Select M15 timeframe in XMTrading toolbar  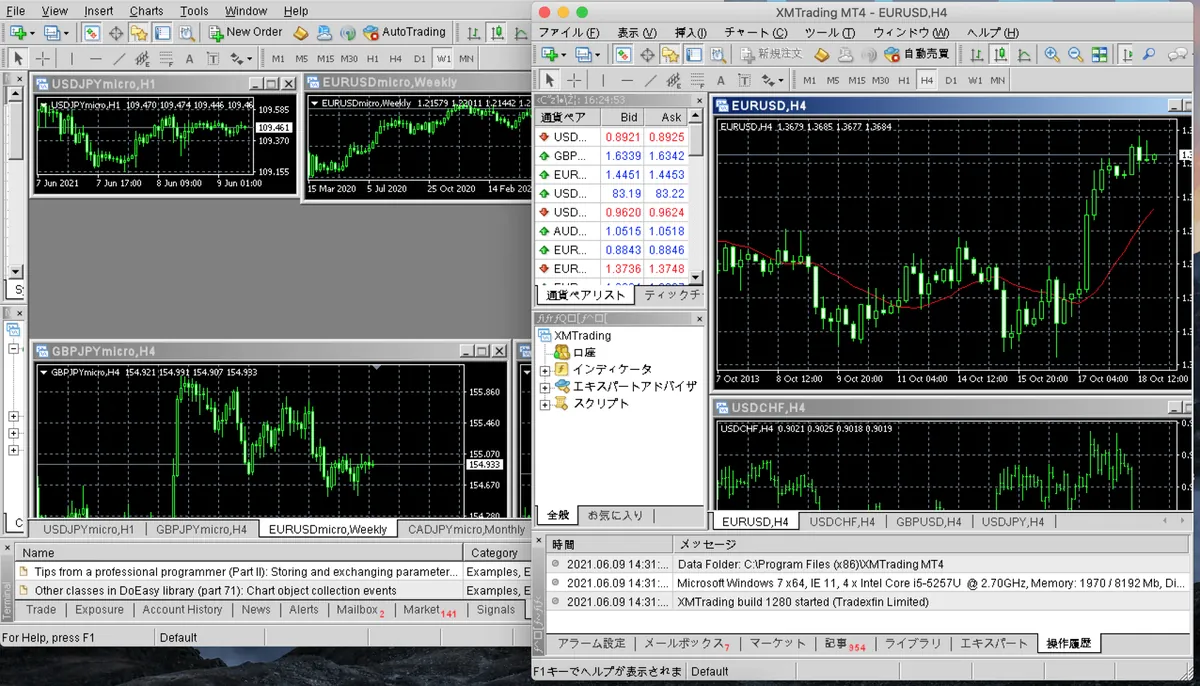click(857, 80)
